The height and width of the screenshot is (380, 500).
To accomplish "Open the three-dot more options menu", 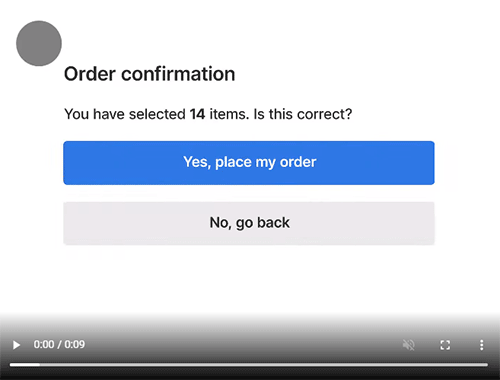I will 481,345.
